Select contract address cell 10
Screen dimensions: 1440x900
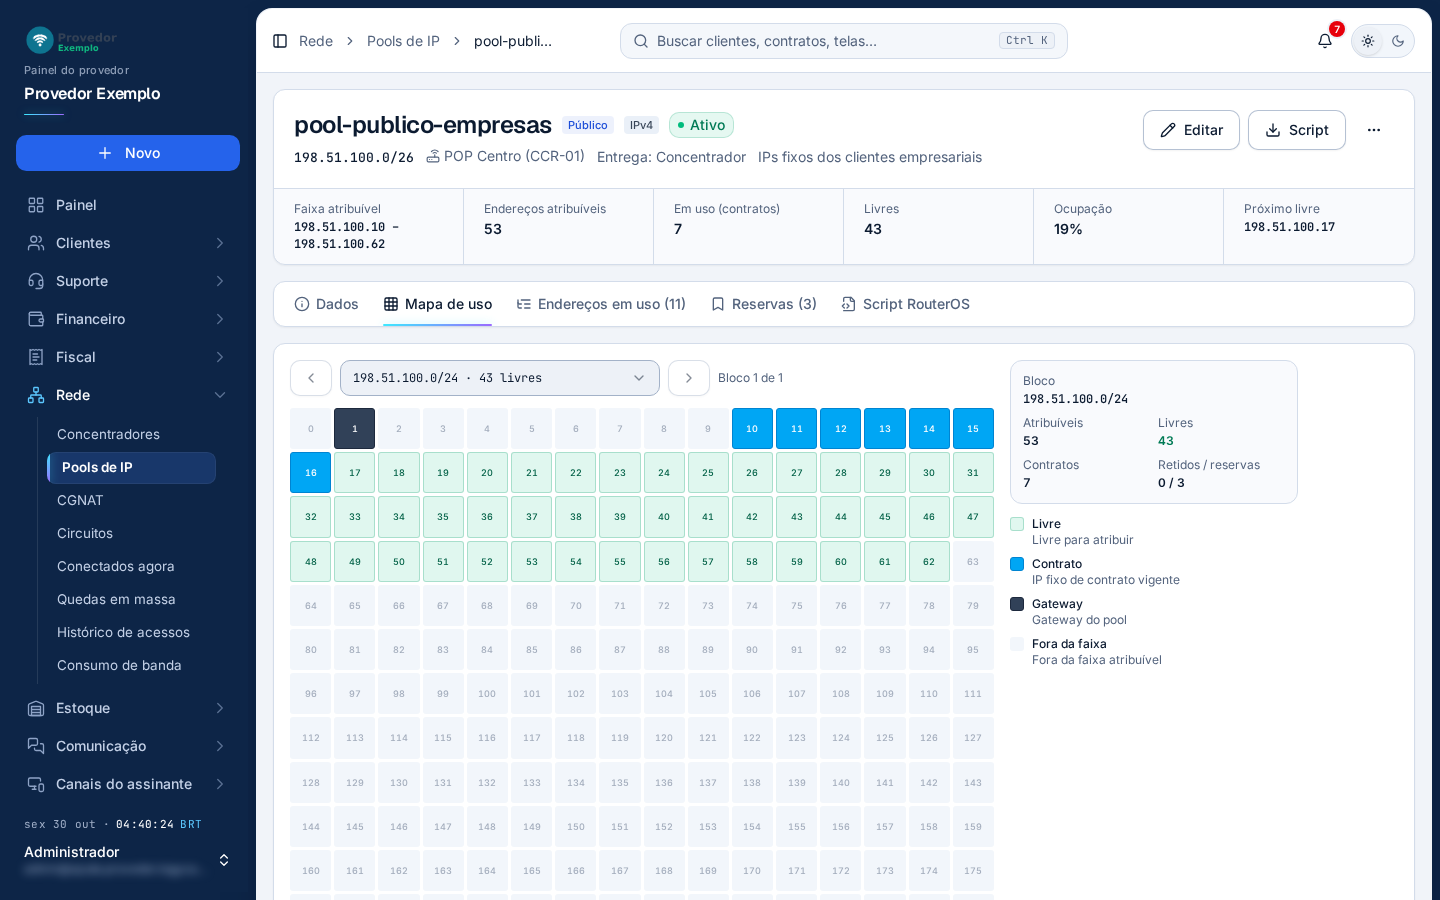click(x=752, y=429)
